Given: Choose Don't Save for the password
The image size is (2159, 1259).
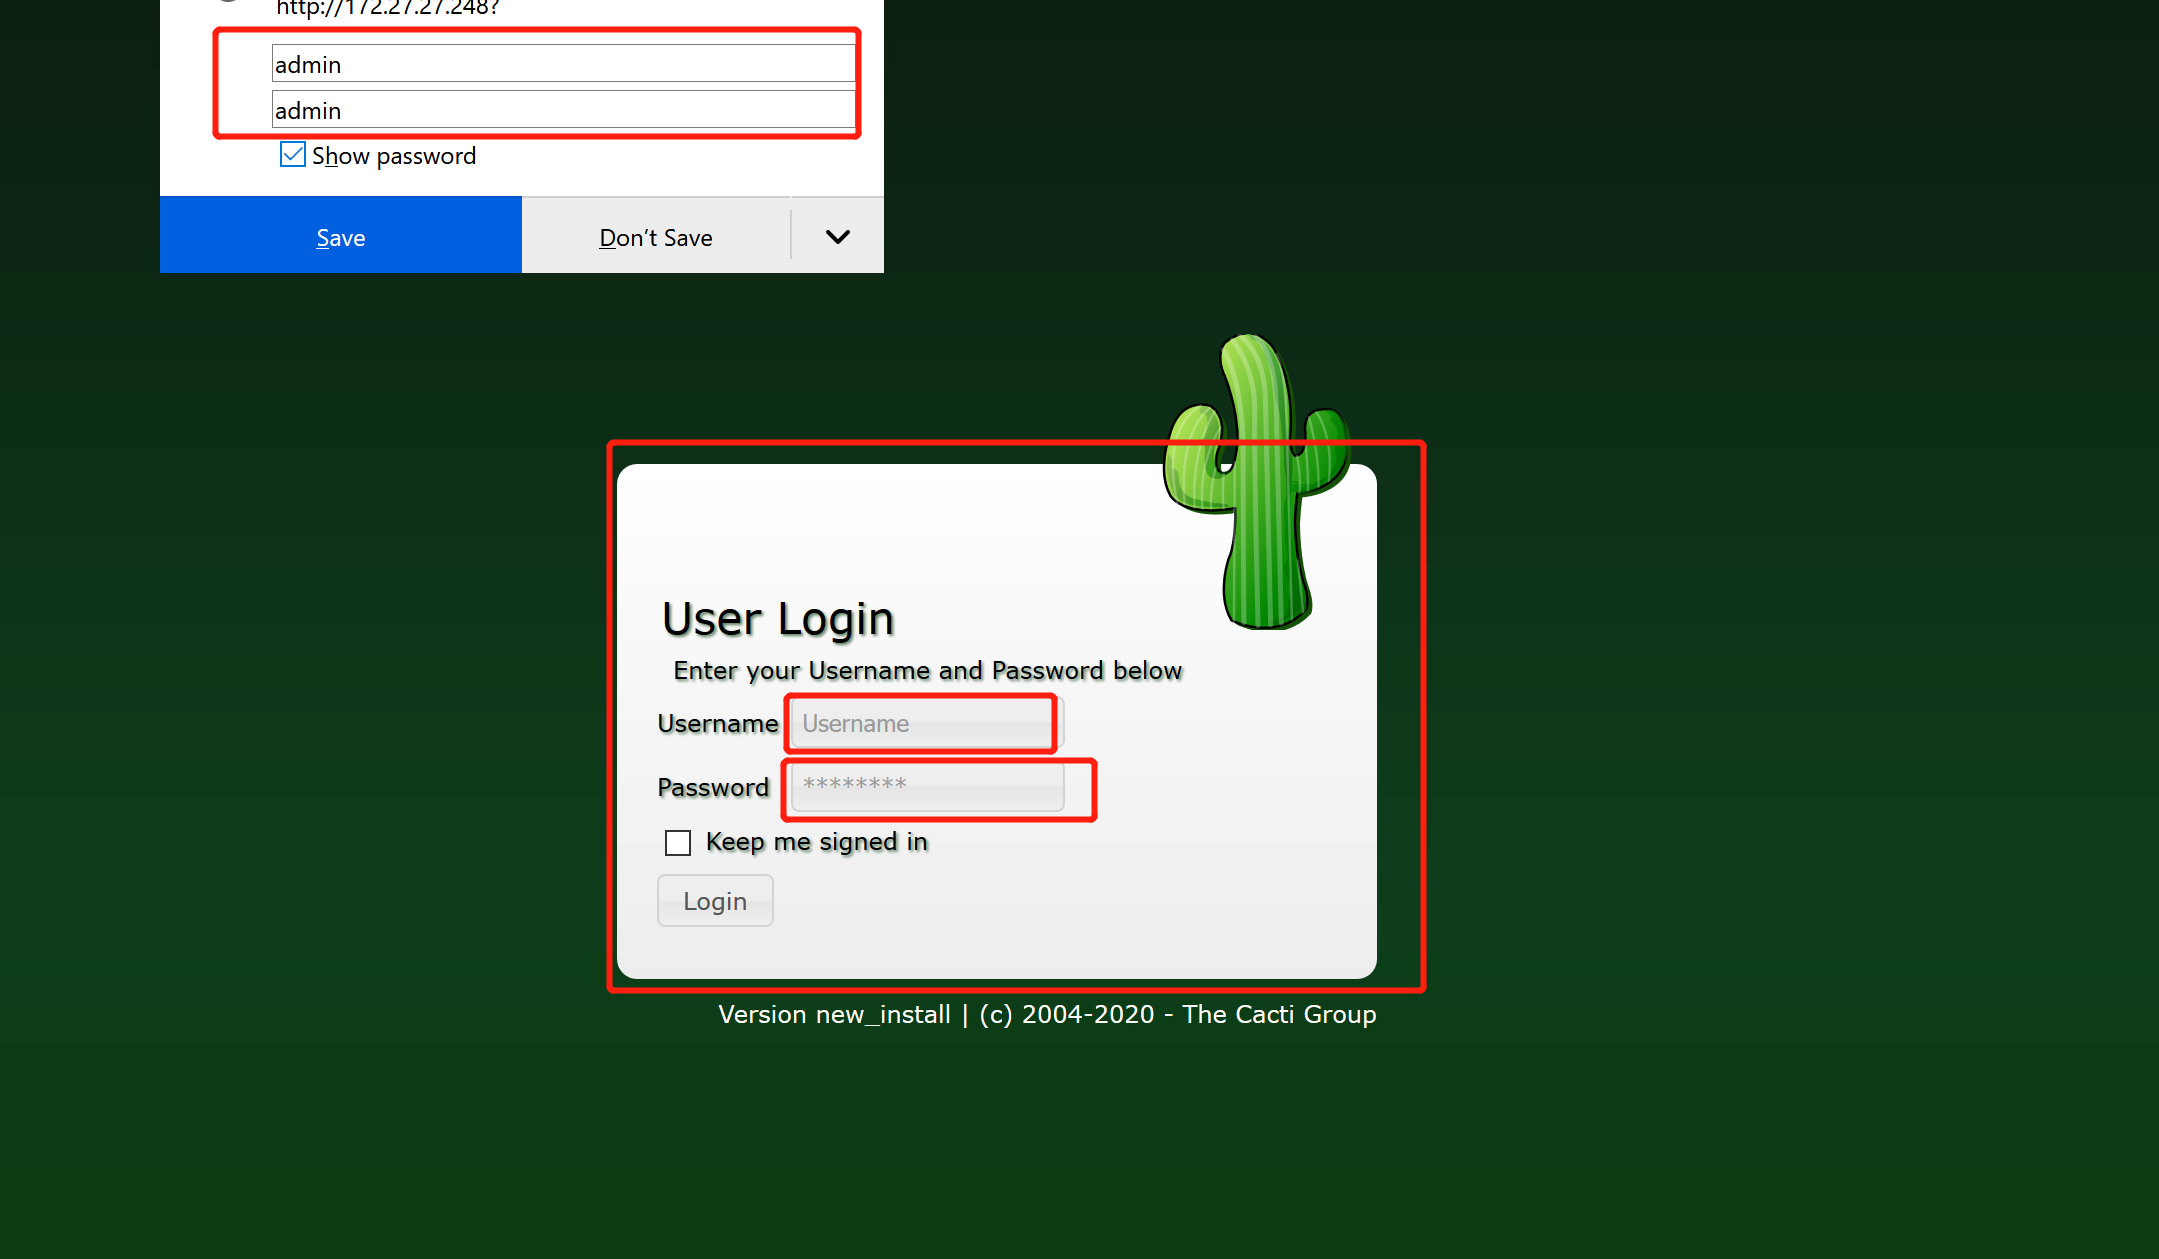Looking at the screenshot, I should [656, 236].
